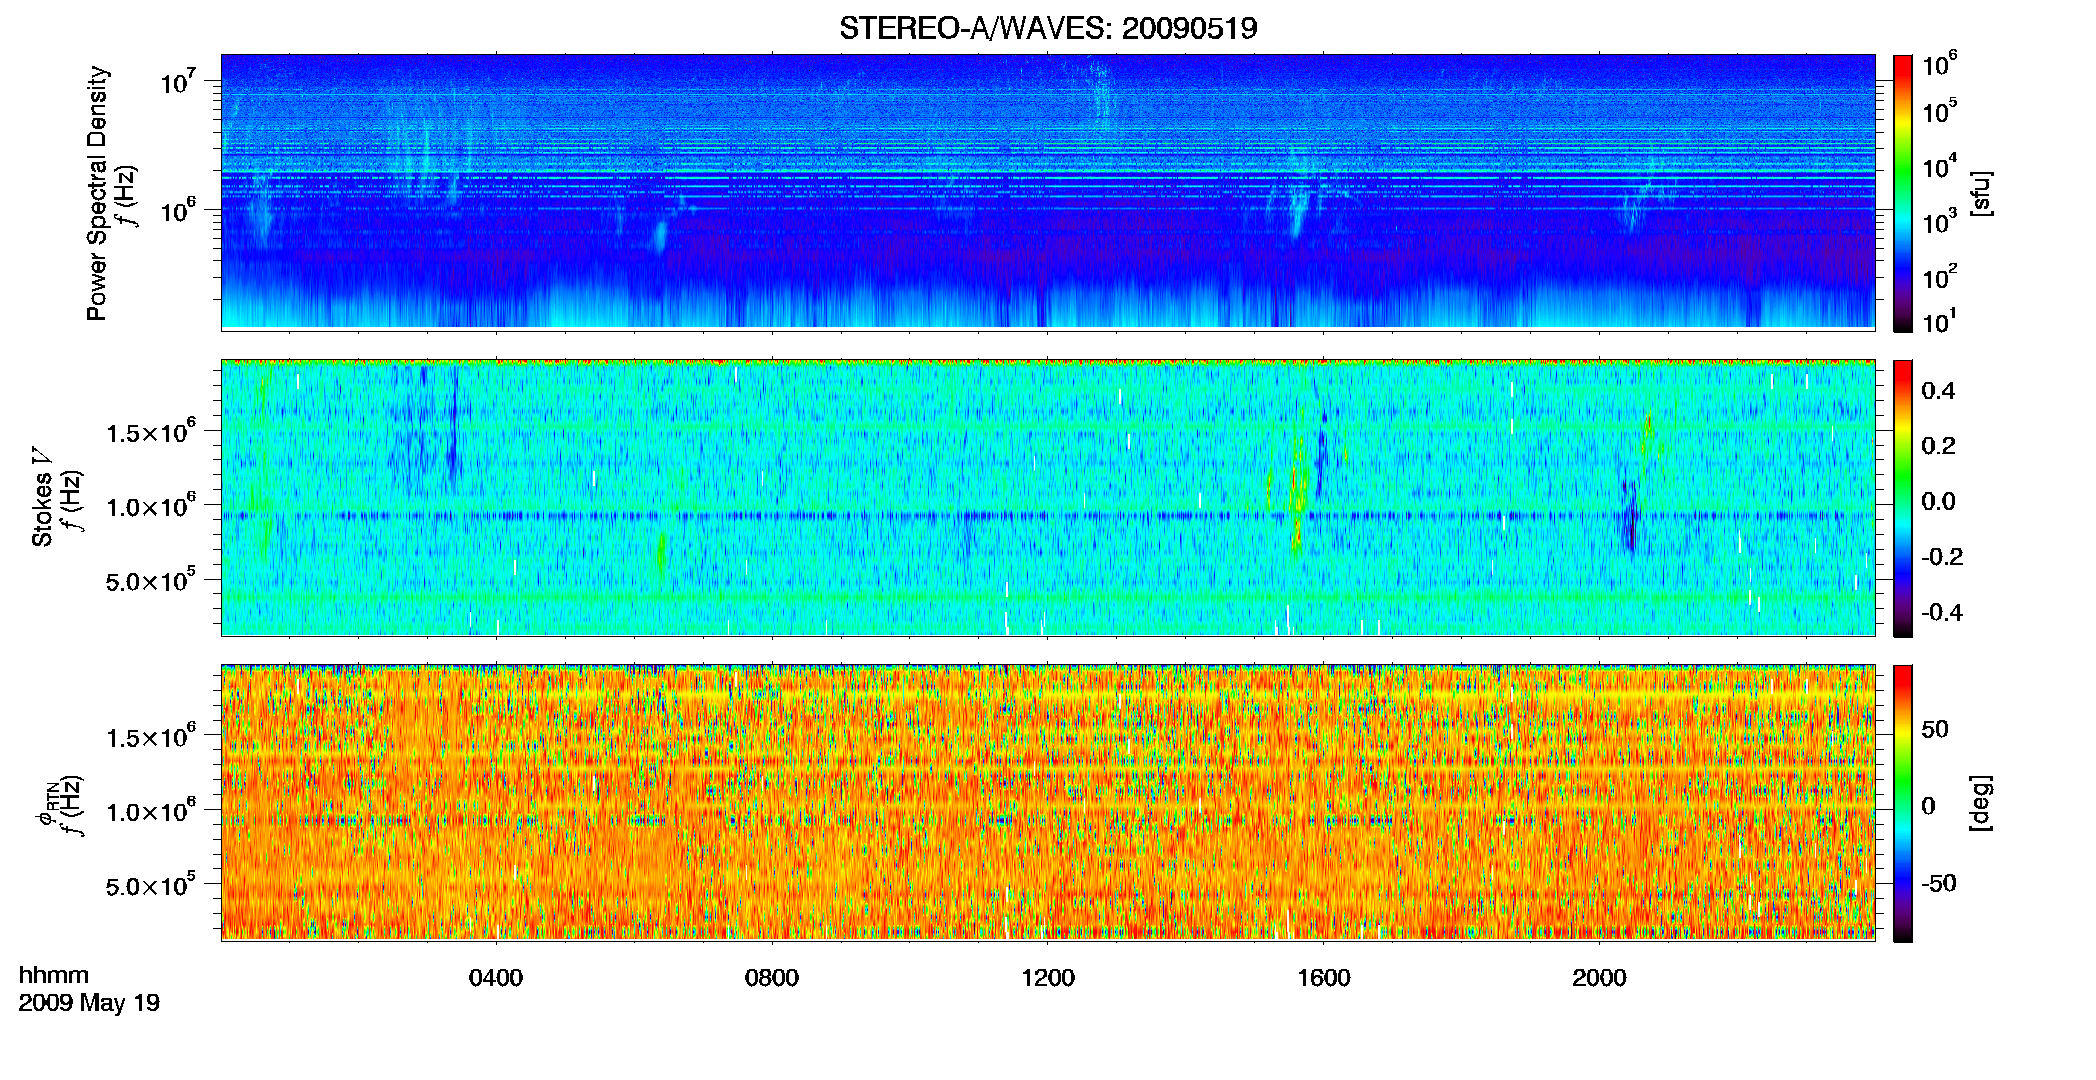Click the 1600 time tick label

point(1324,977)
